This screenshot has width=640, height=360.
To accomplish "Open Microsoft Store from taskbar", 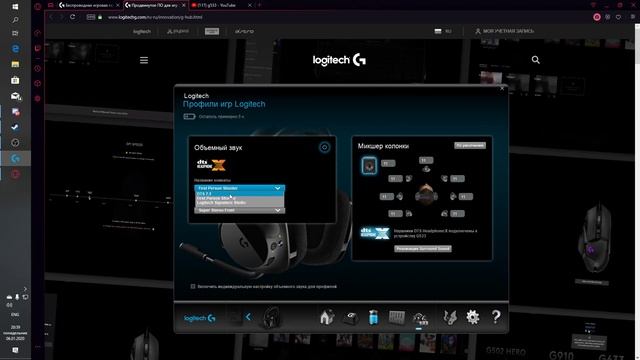I will click(15, 80).
